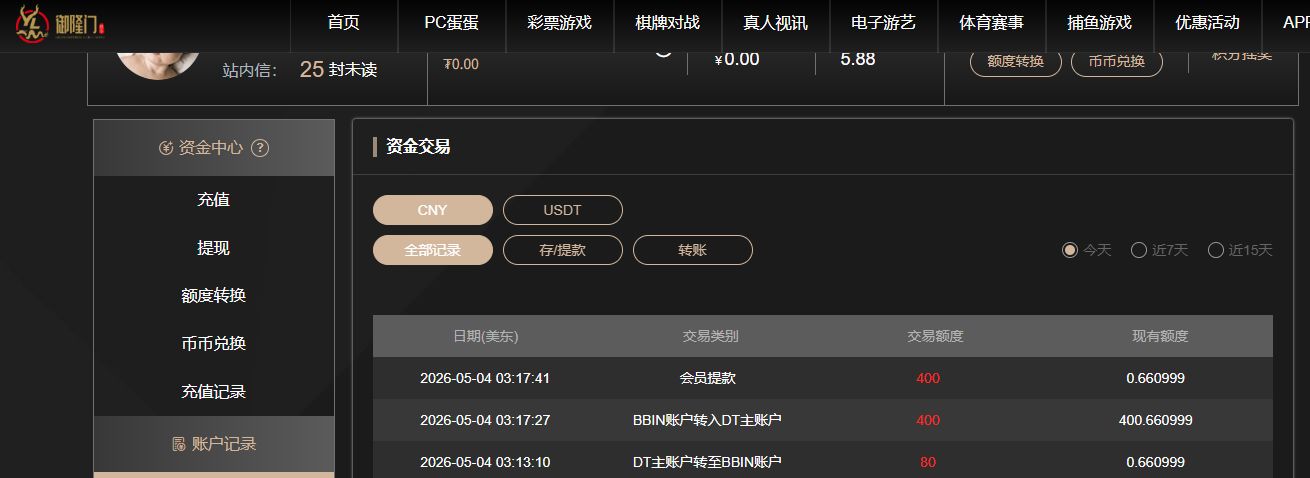This screenshot has width=1310, height=478.
Task: Click the date 2026-05-04 03:17:41
Action: (485, 379)
